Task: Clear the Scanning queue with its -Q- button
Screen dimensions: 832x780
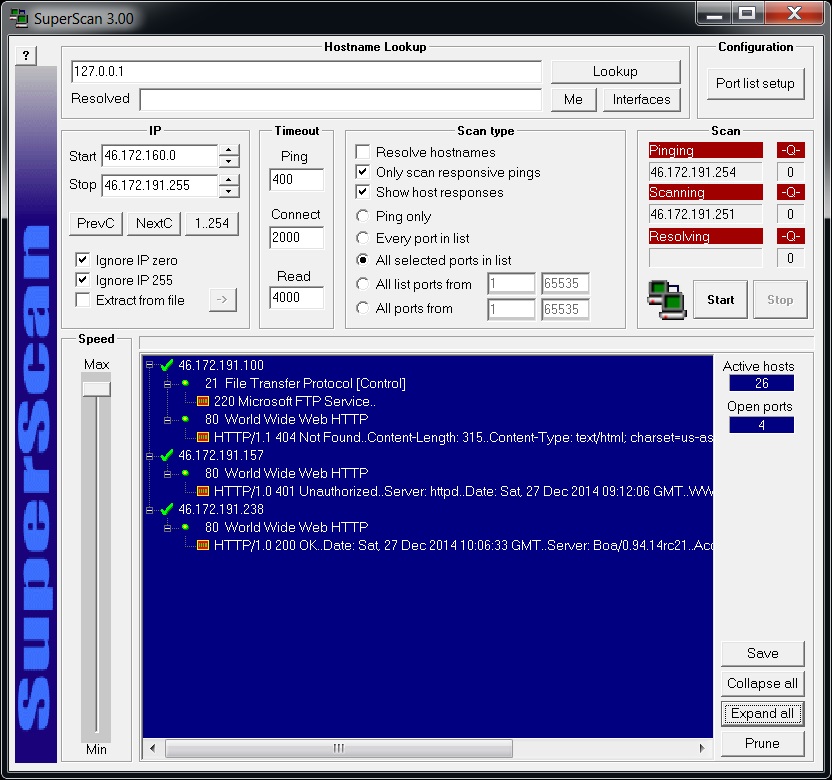Action: tap(790, 192)
